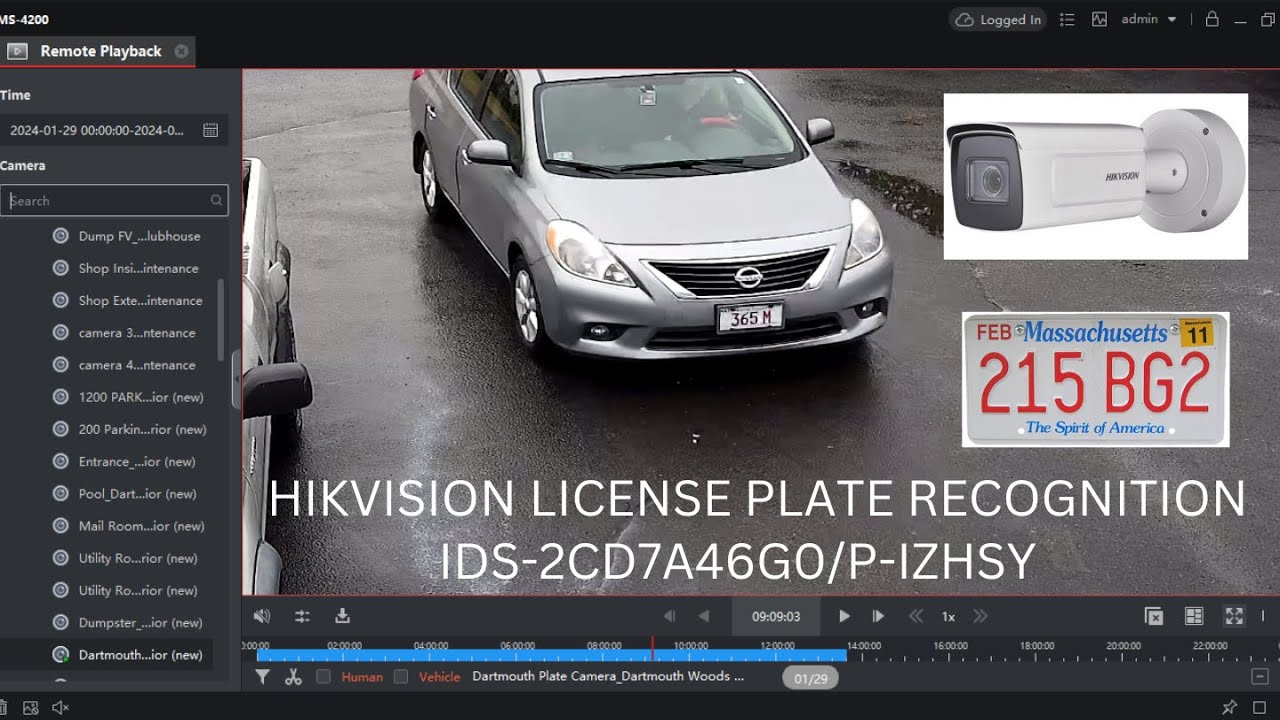
Task: Click the 01/29 date badge
Action: click(x=810, y=678)
